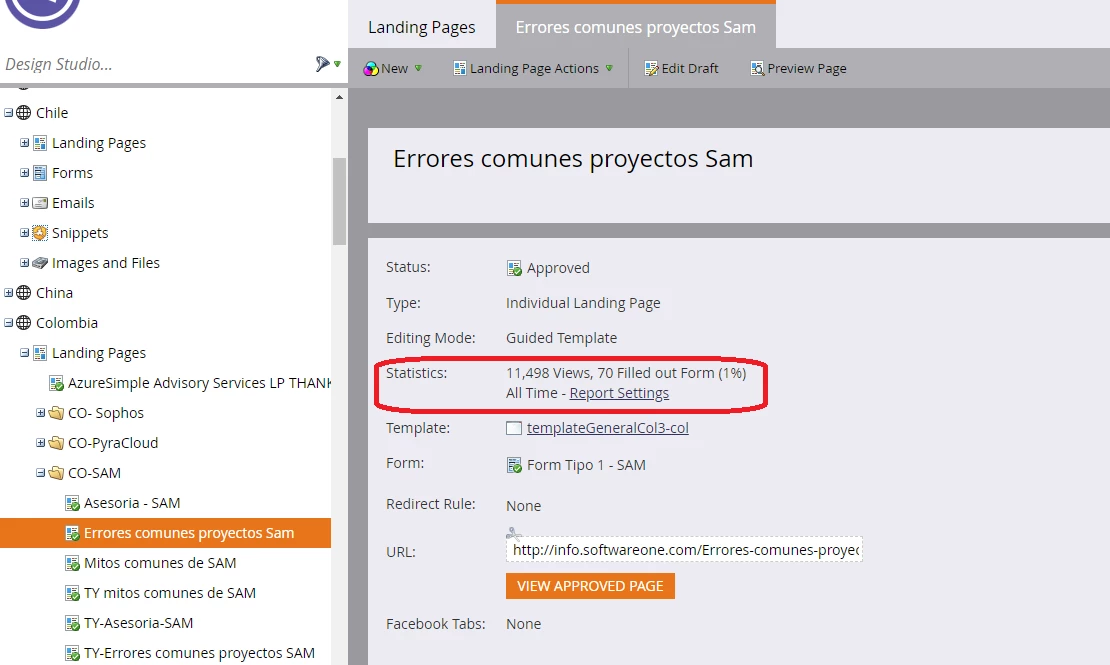Click the Snippets icon in tree
1110x665 pixels.
[40, 232]
